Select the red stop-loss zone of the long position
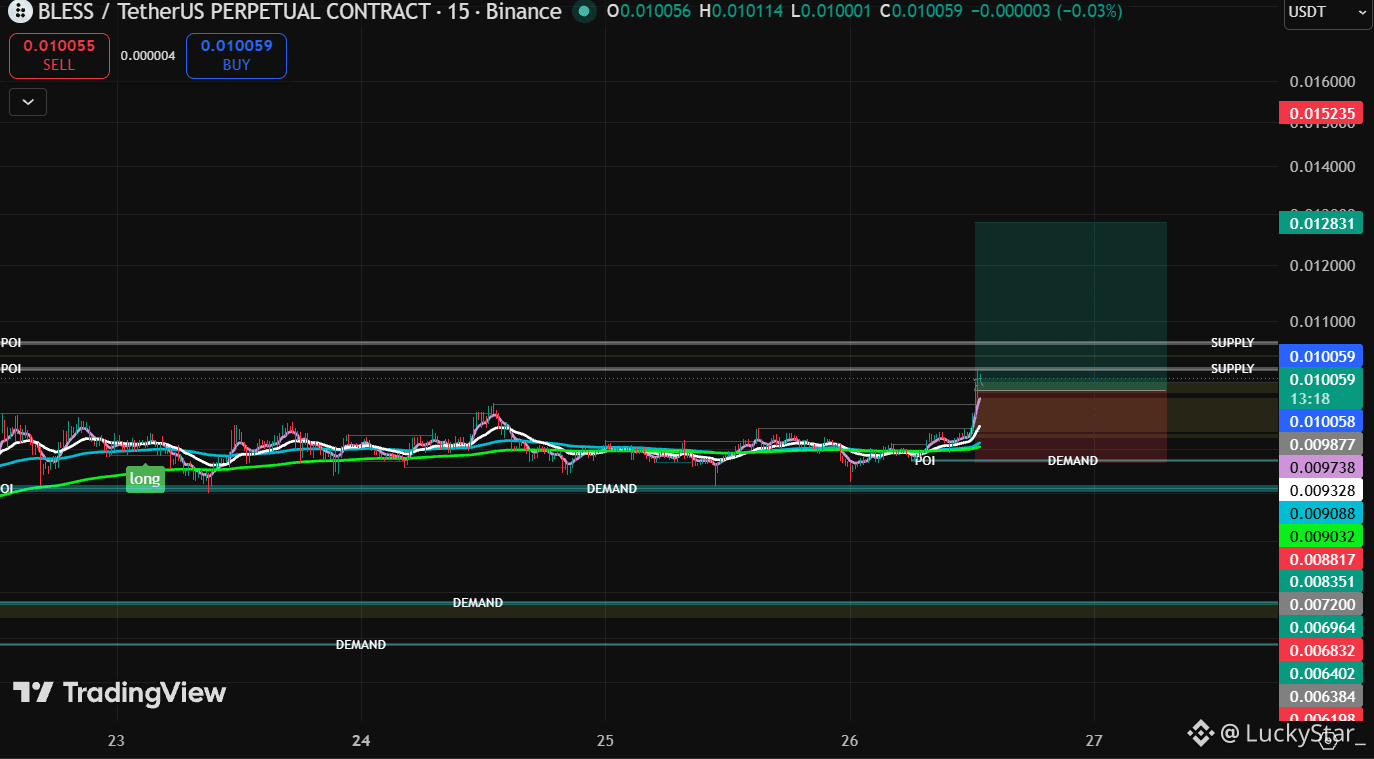1374x759 pixels. (1071, 426)
